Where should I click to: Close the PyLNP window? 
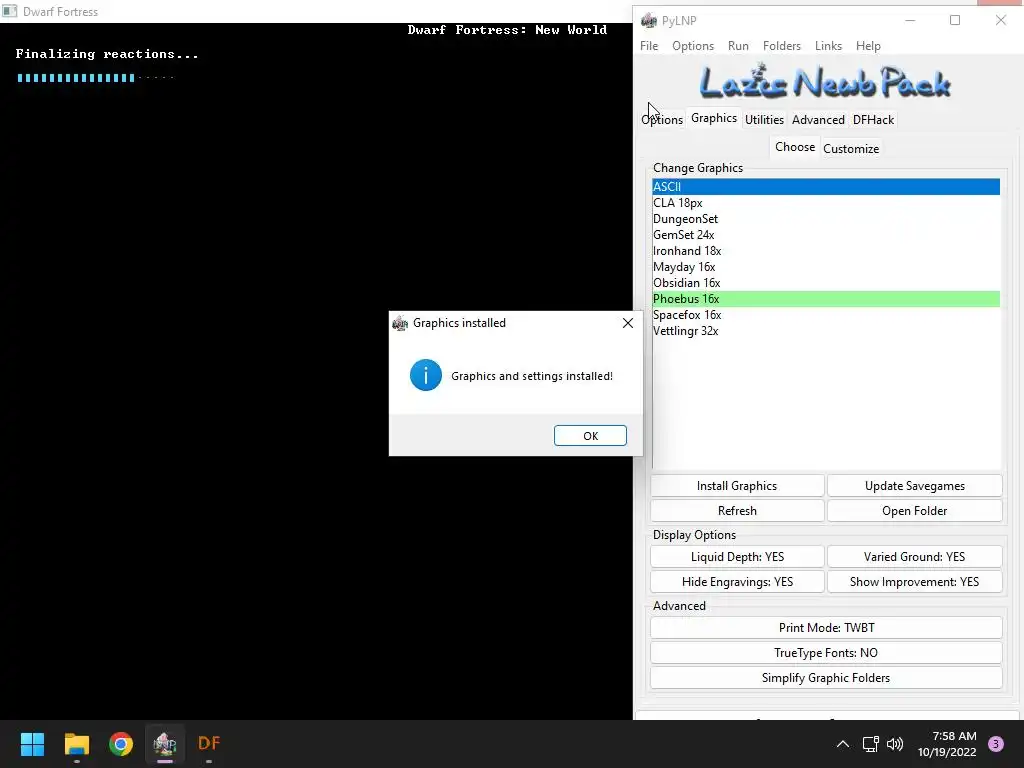point(1000,20)
